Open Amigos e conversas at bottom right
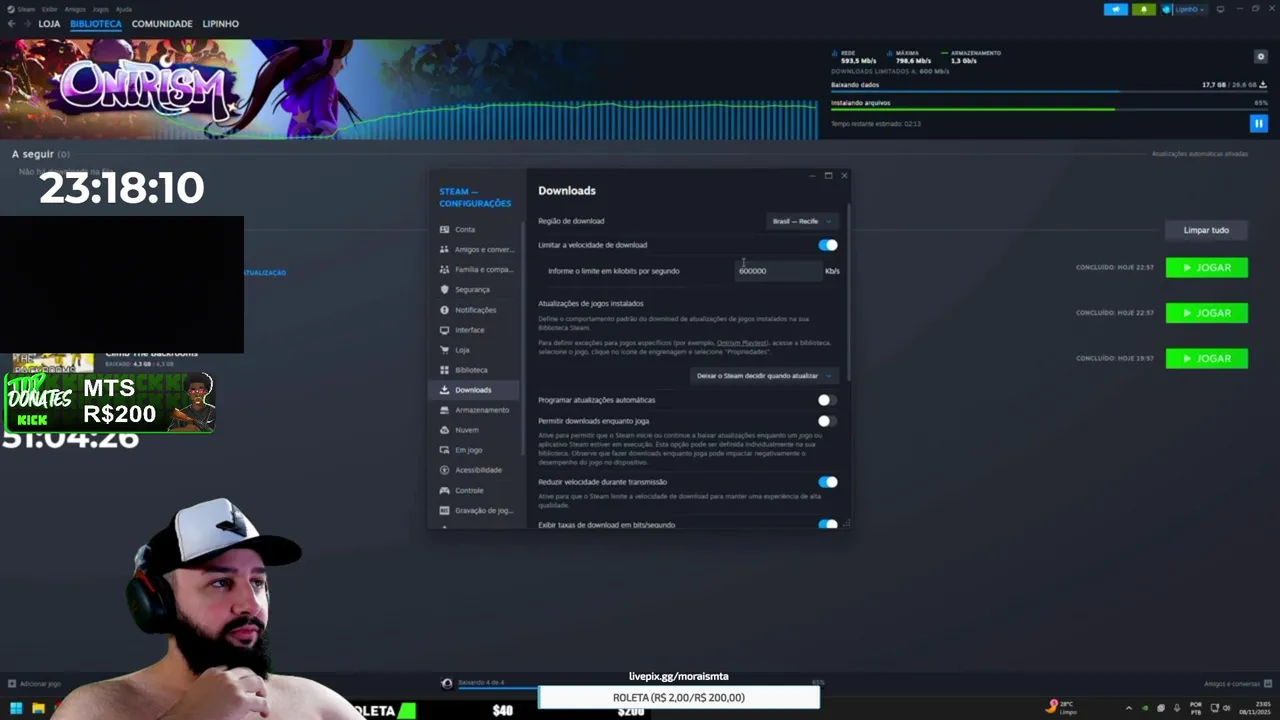The height and width of the screenshot is (720, 1280). point(1238,684)
